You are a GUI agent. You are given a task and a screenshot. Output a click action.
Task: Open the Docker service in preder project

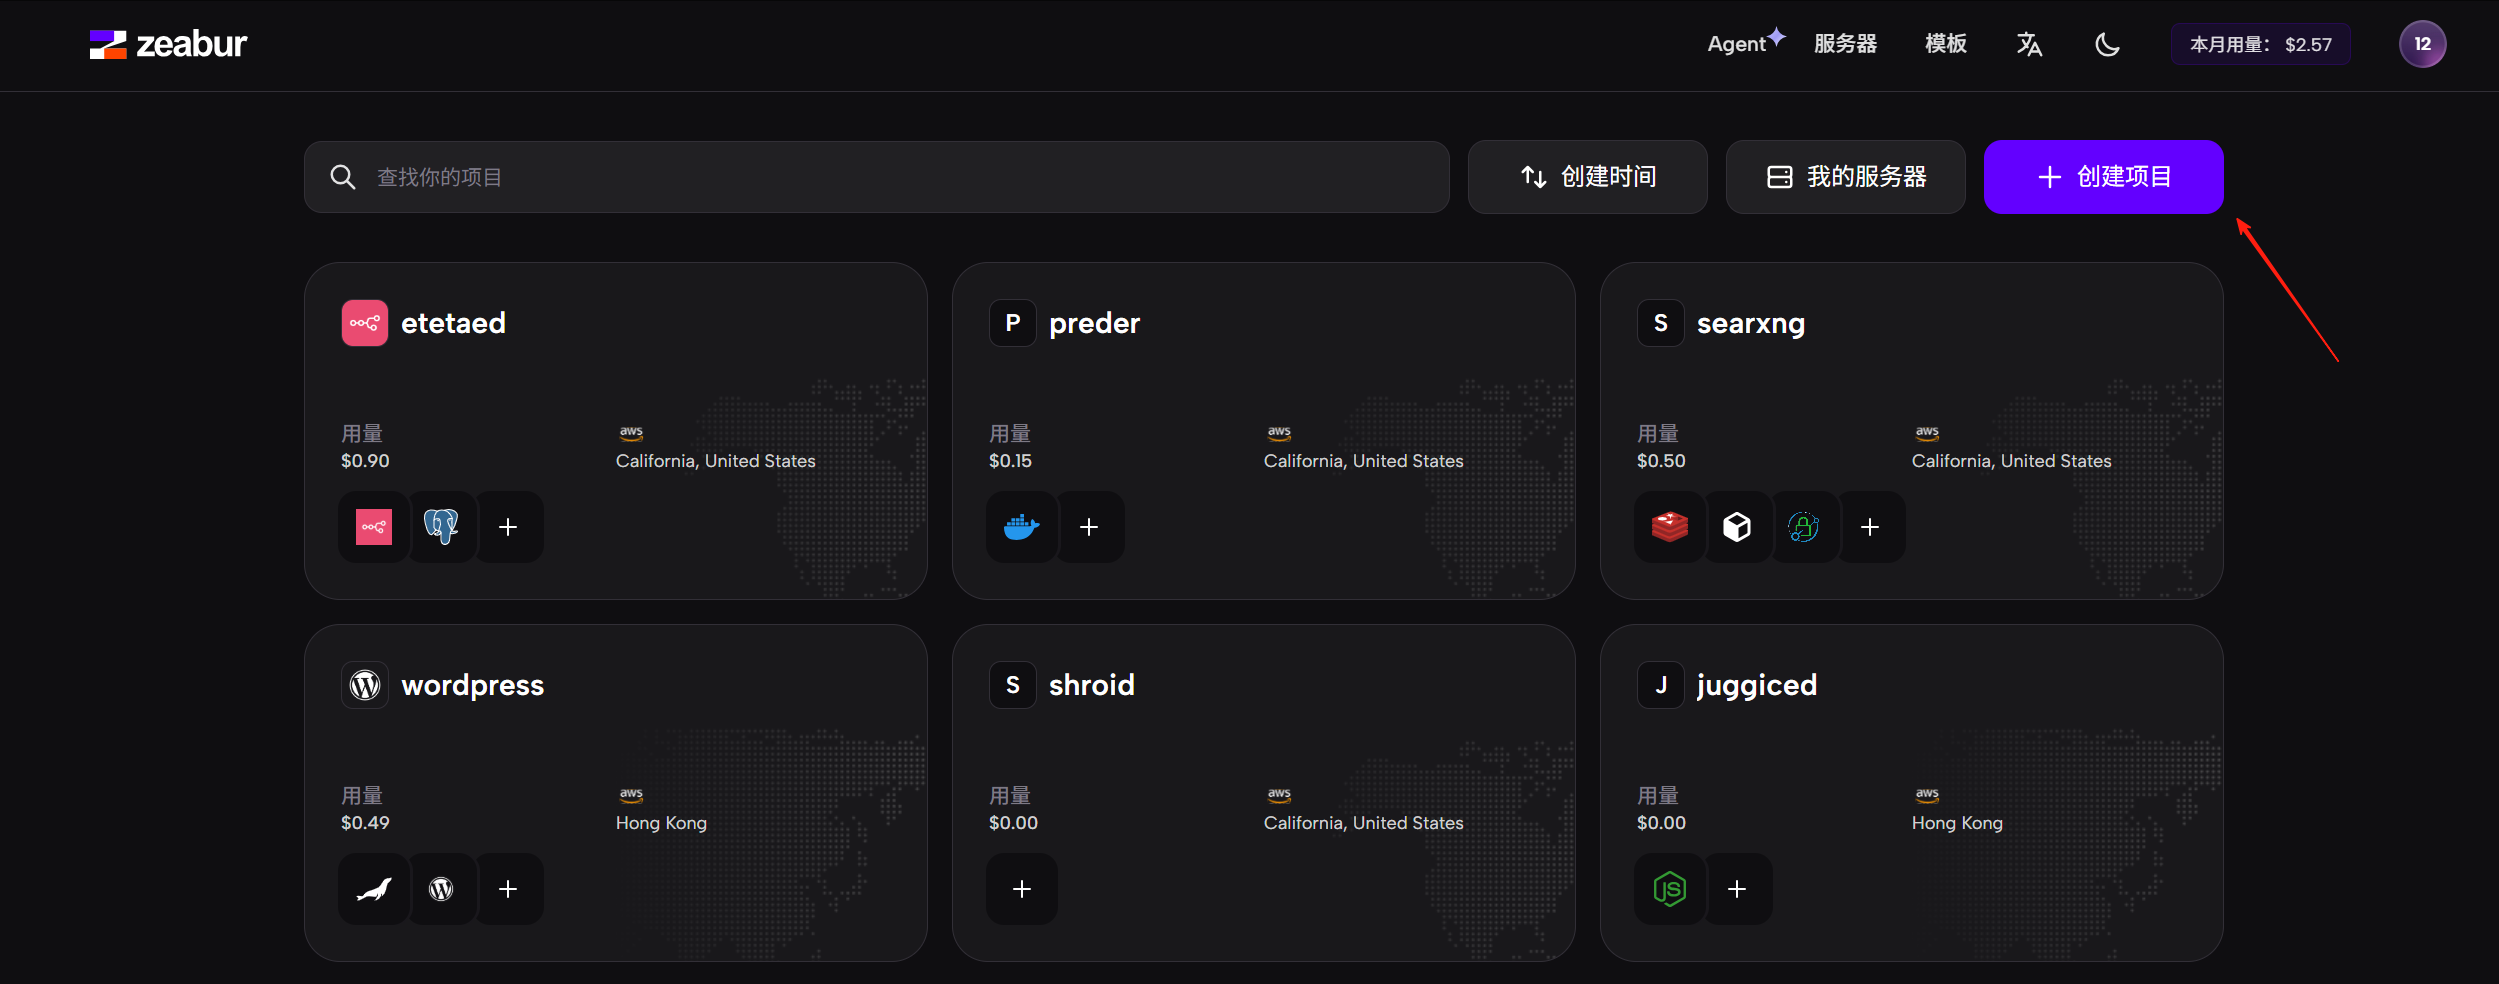coord(1021,527)
